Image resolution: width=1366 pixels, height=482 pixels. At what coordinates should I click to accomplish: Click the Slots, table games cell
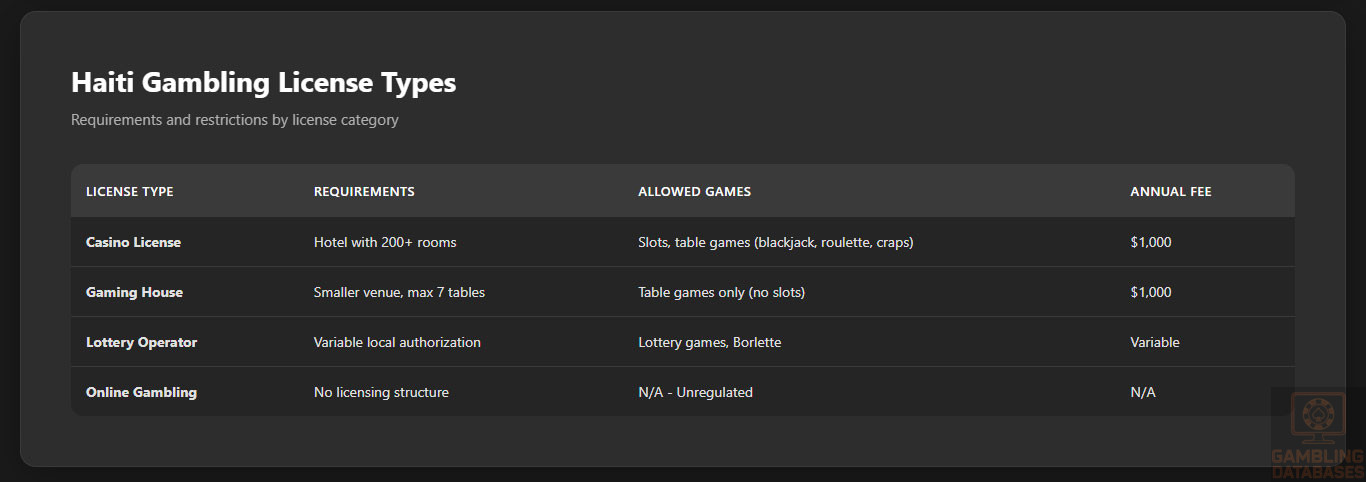(x=775, y=242)
